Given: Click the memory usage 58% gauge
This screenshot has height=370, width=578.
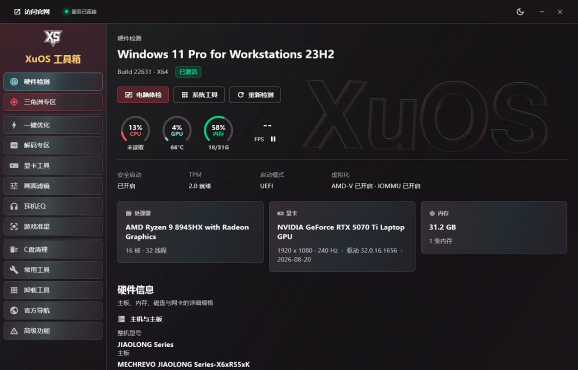Looking at the screenshot, I should coord(218,130).
